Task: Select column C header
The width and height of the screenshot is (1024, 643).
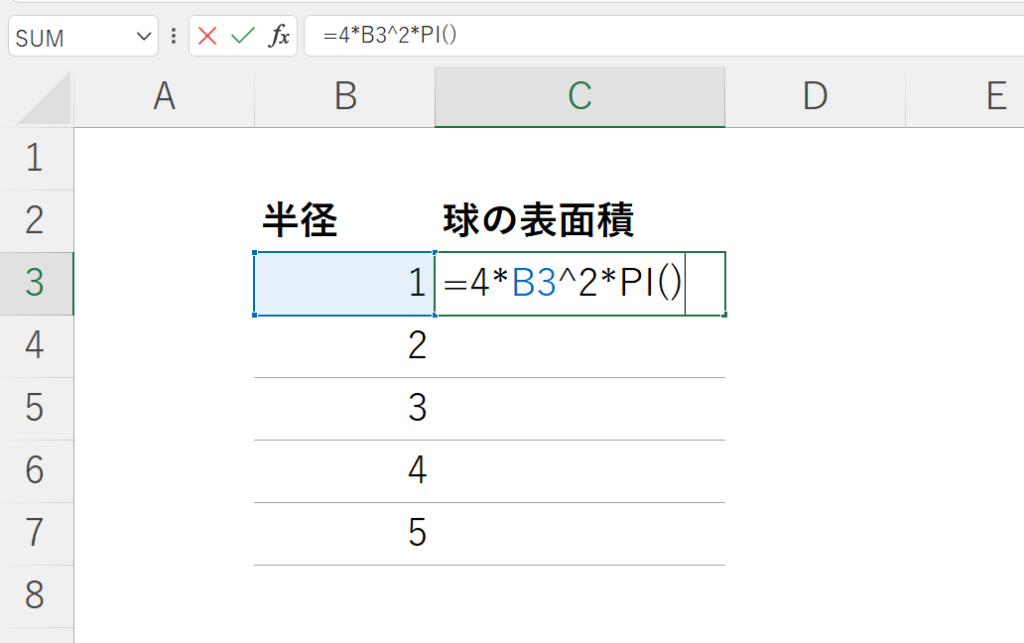Action: [580, 97]
